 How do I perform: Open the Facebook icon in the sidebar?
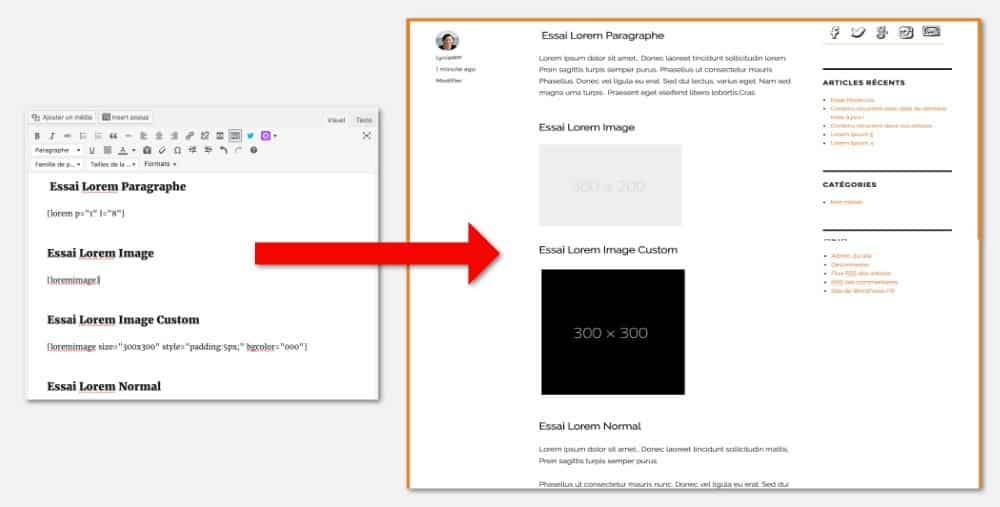pyautogui.click(x=834, y=33)
